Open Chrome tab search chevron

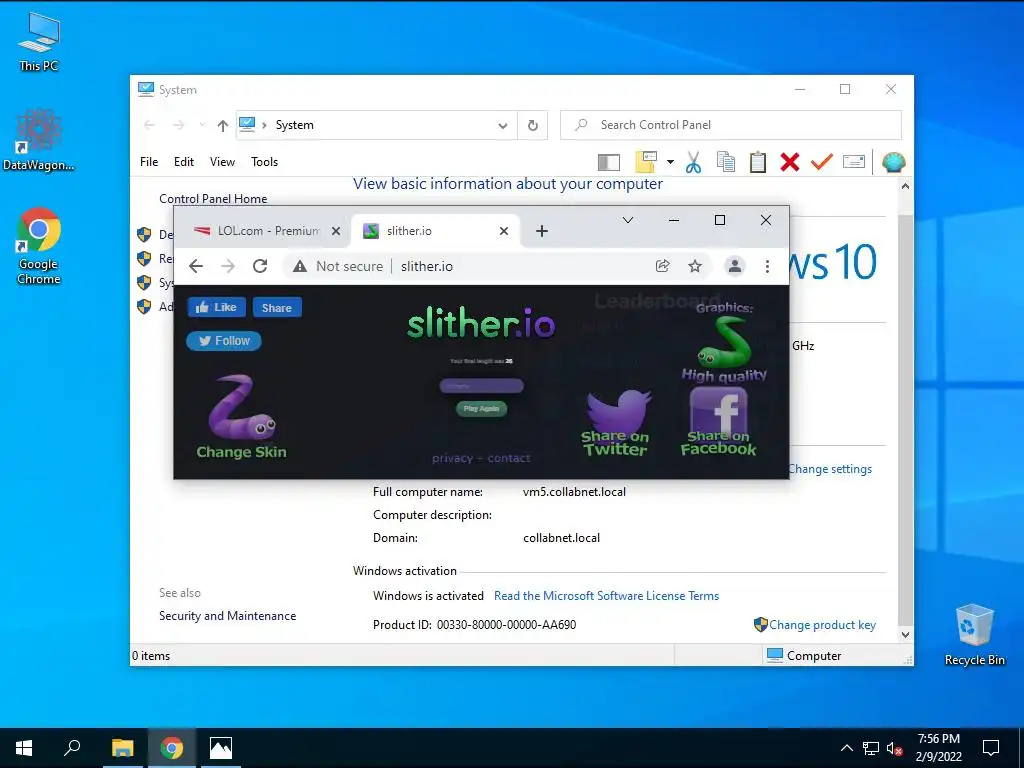(x=628, y=220)
